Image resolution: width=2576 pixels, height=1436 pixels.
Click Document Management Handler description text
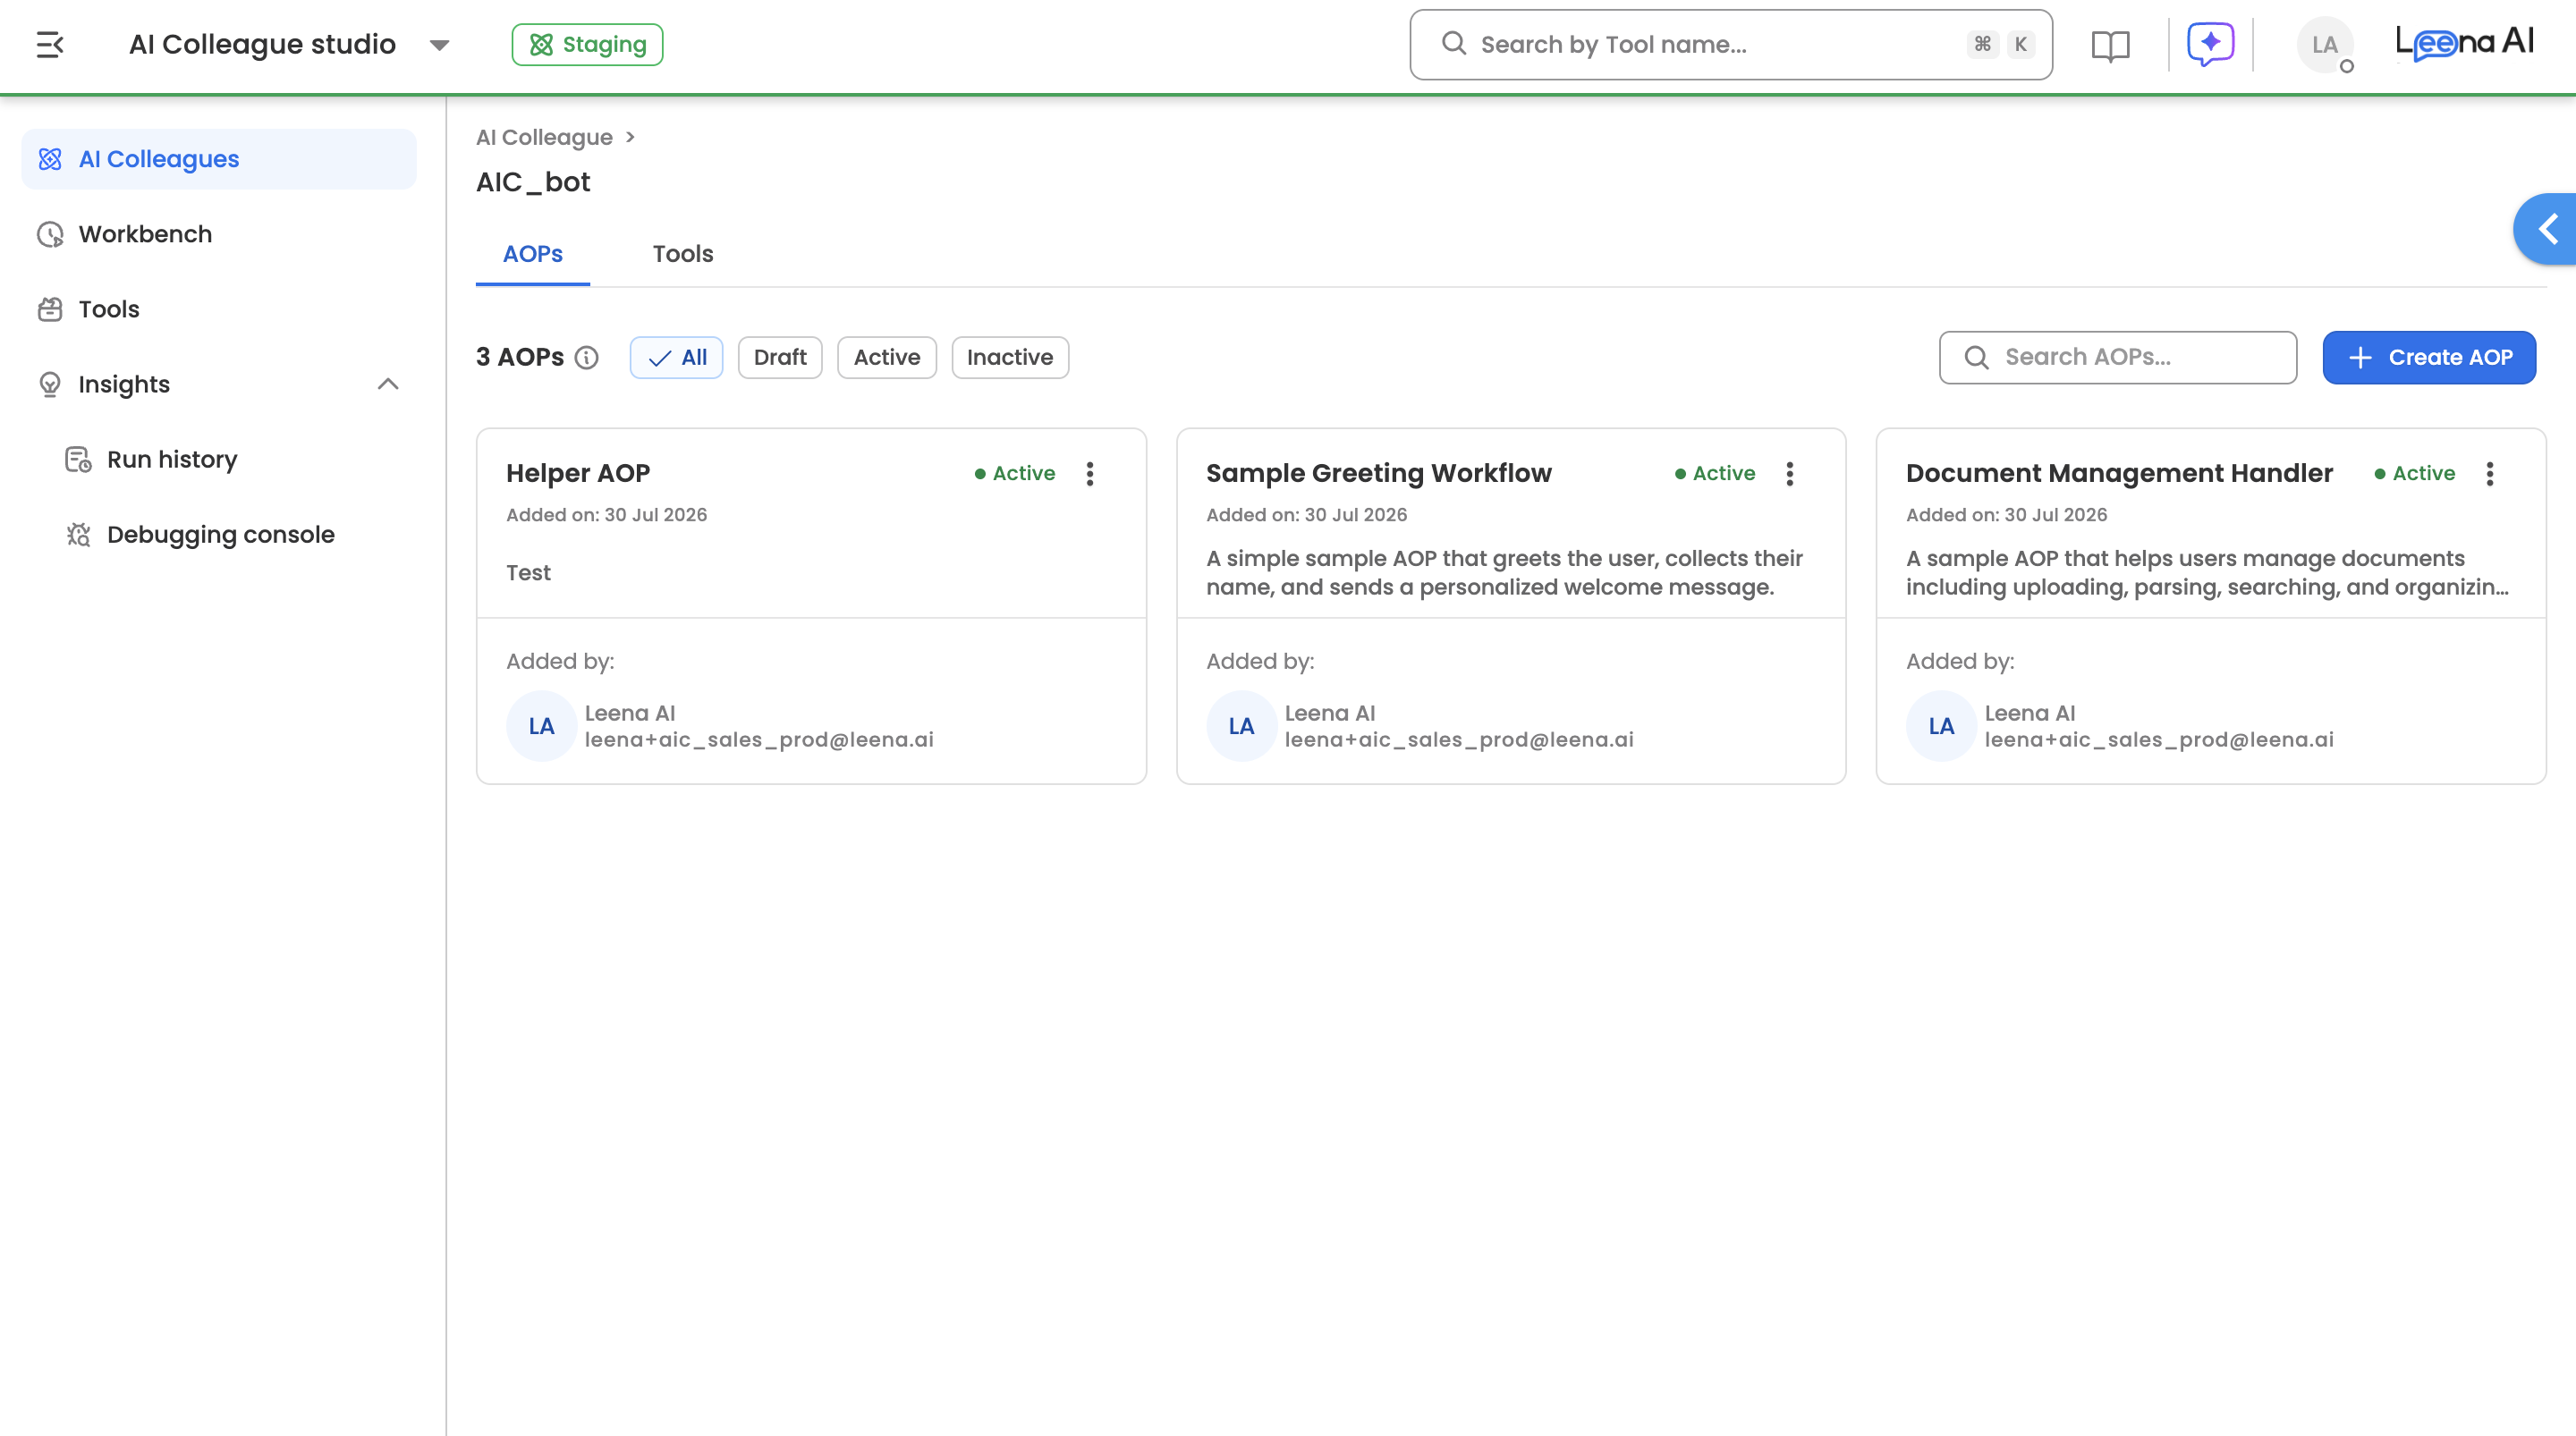(2207, 573)
